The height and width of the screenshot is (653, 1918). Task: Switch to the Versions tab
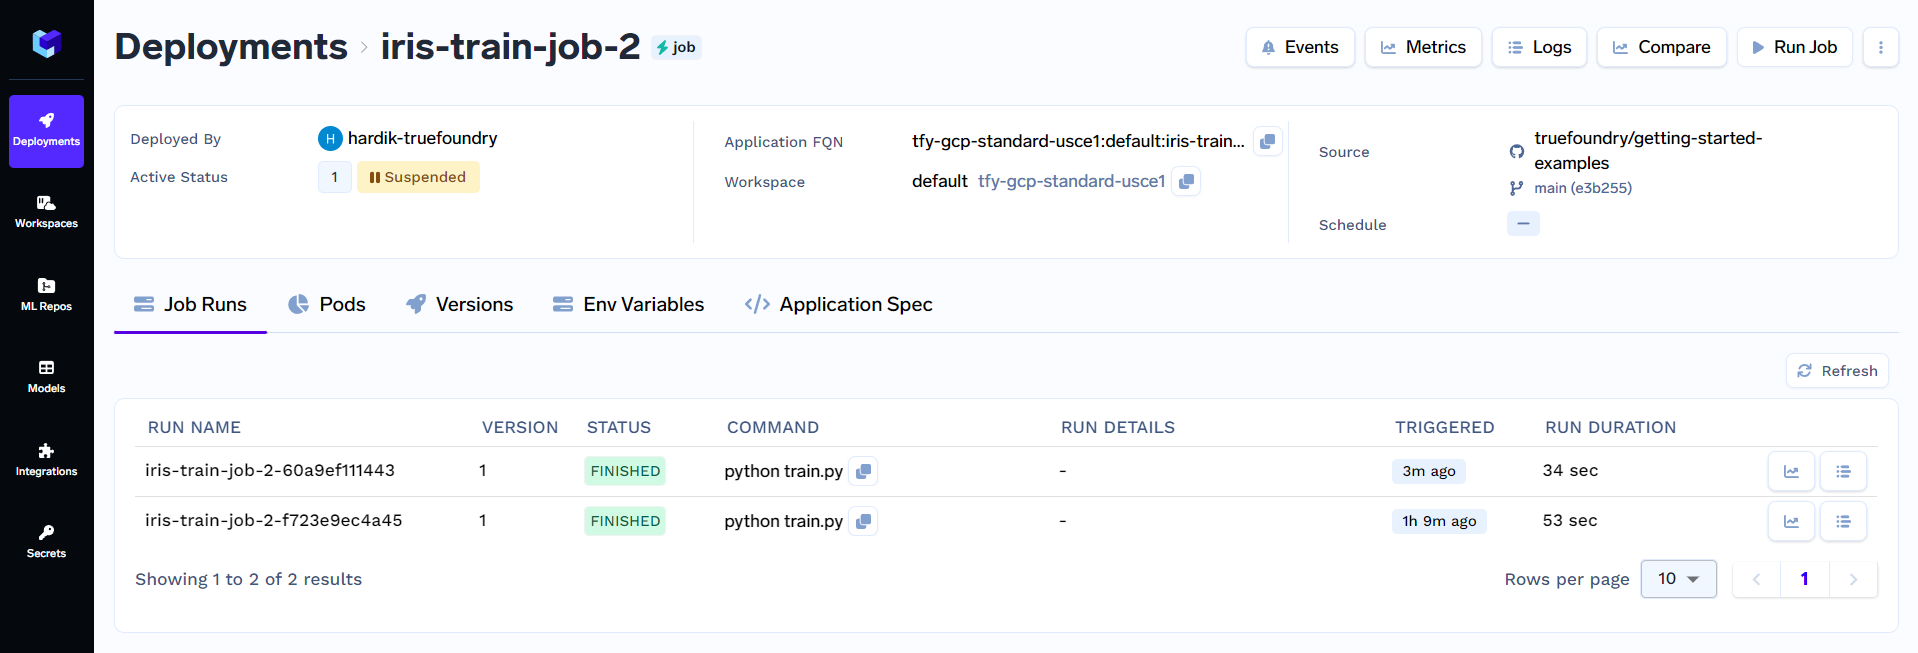(459, 304)
